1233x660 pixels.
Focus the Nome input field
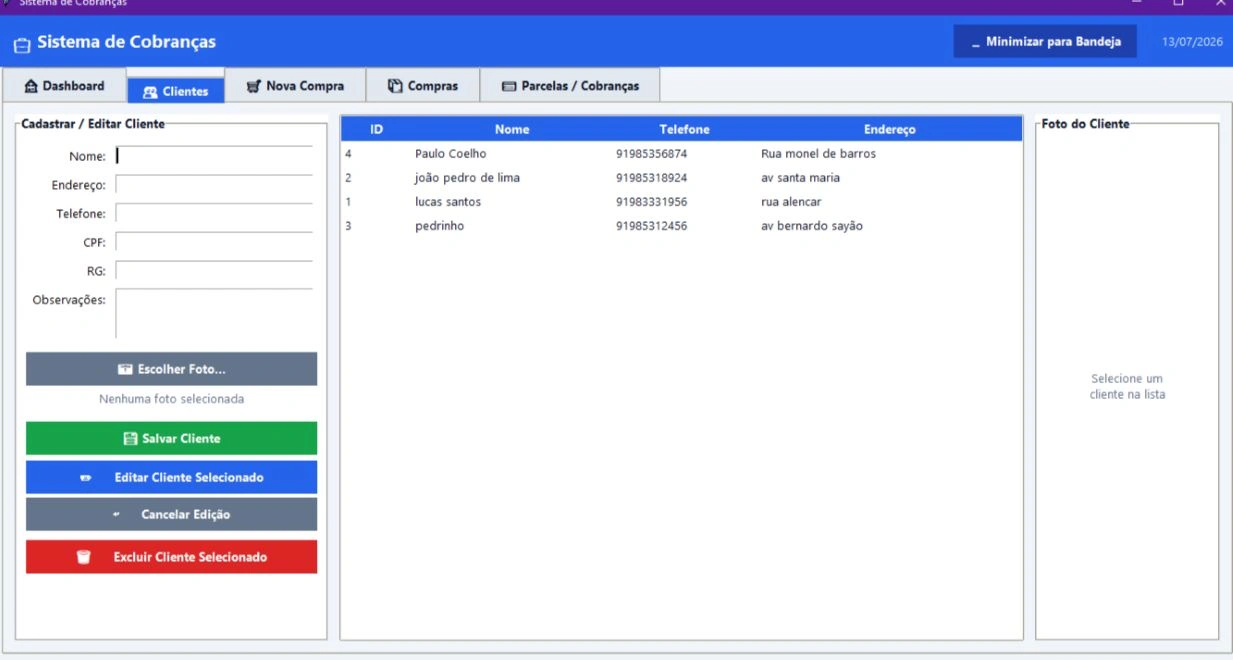point(214,156)
